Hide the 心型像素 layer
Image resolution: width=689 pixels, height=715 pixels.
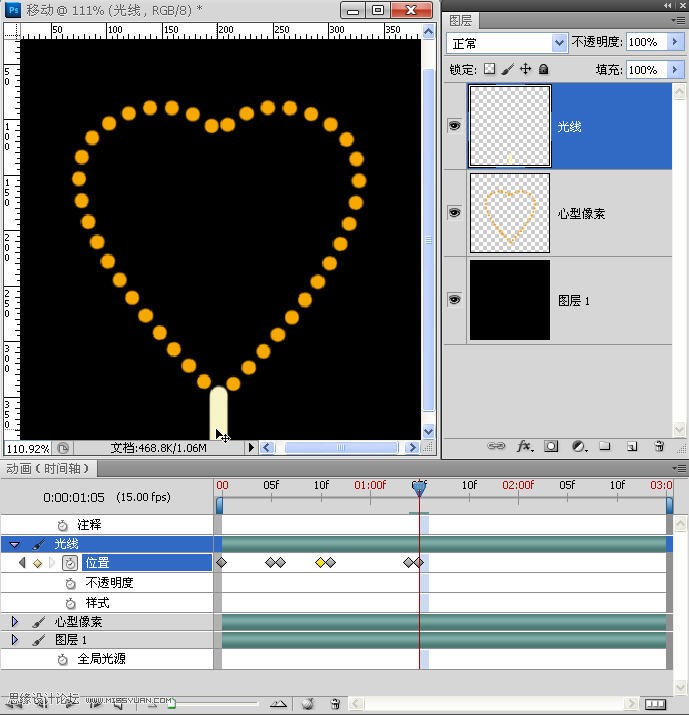pos(454,212)
